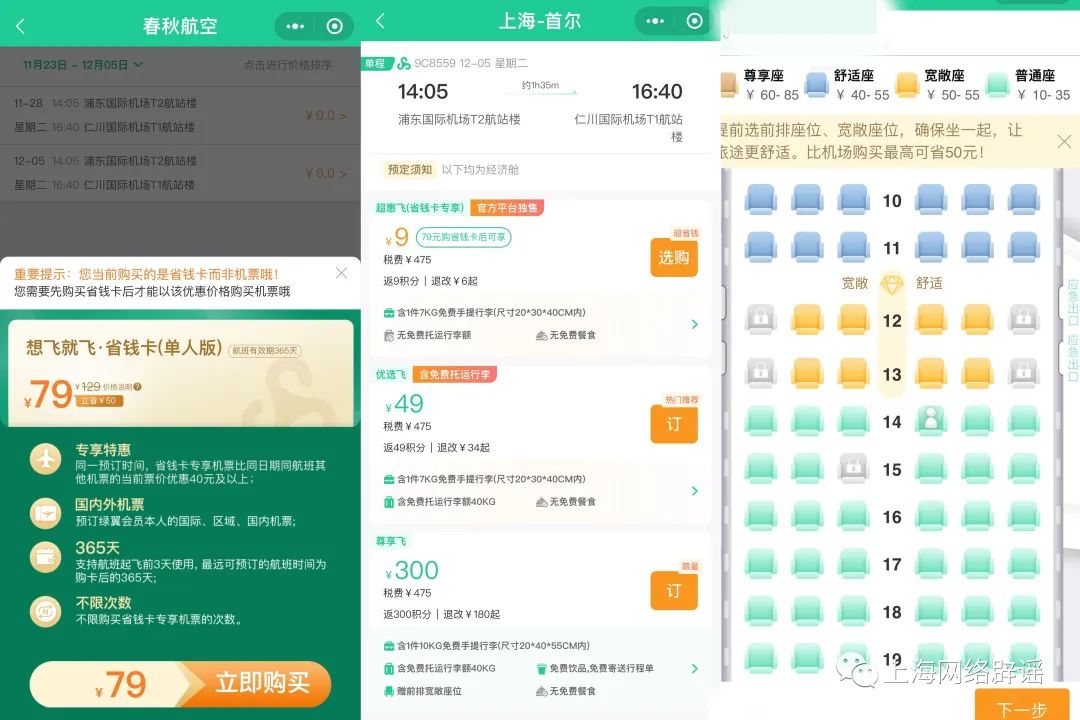Select leftmost blue seat in row 10
This screenshot has width=1080, height=720.
[x=761, y=200]
